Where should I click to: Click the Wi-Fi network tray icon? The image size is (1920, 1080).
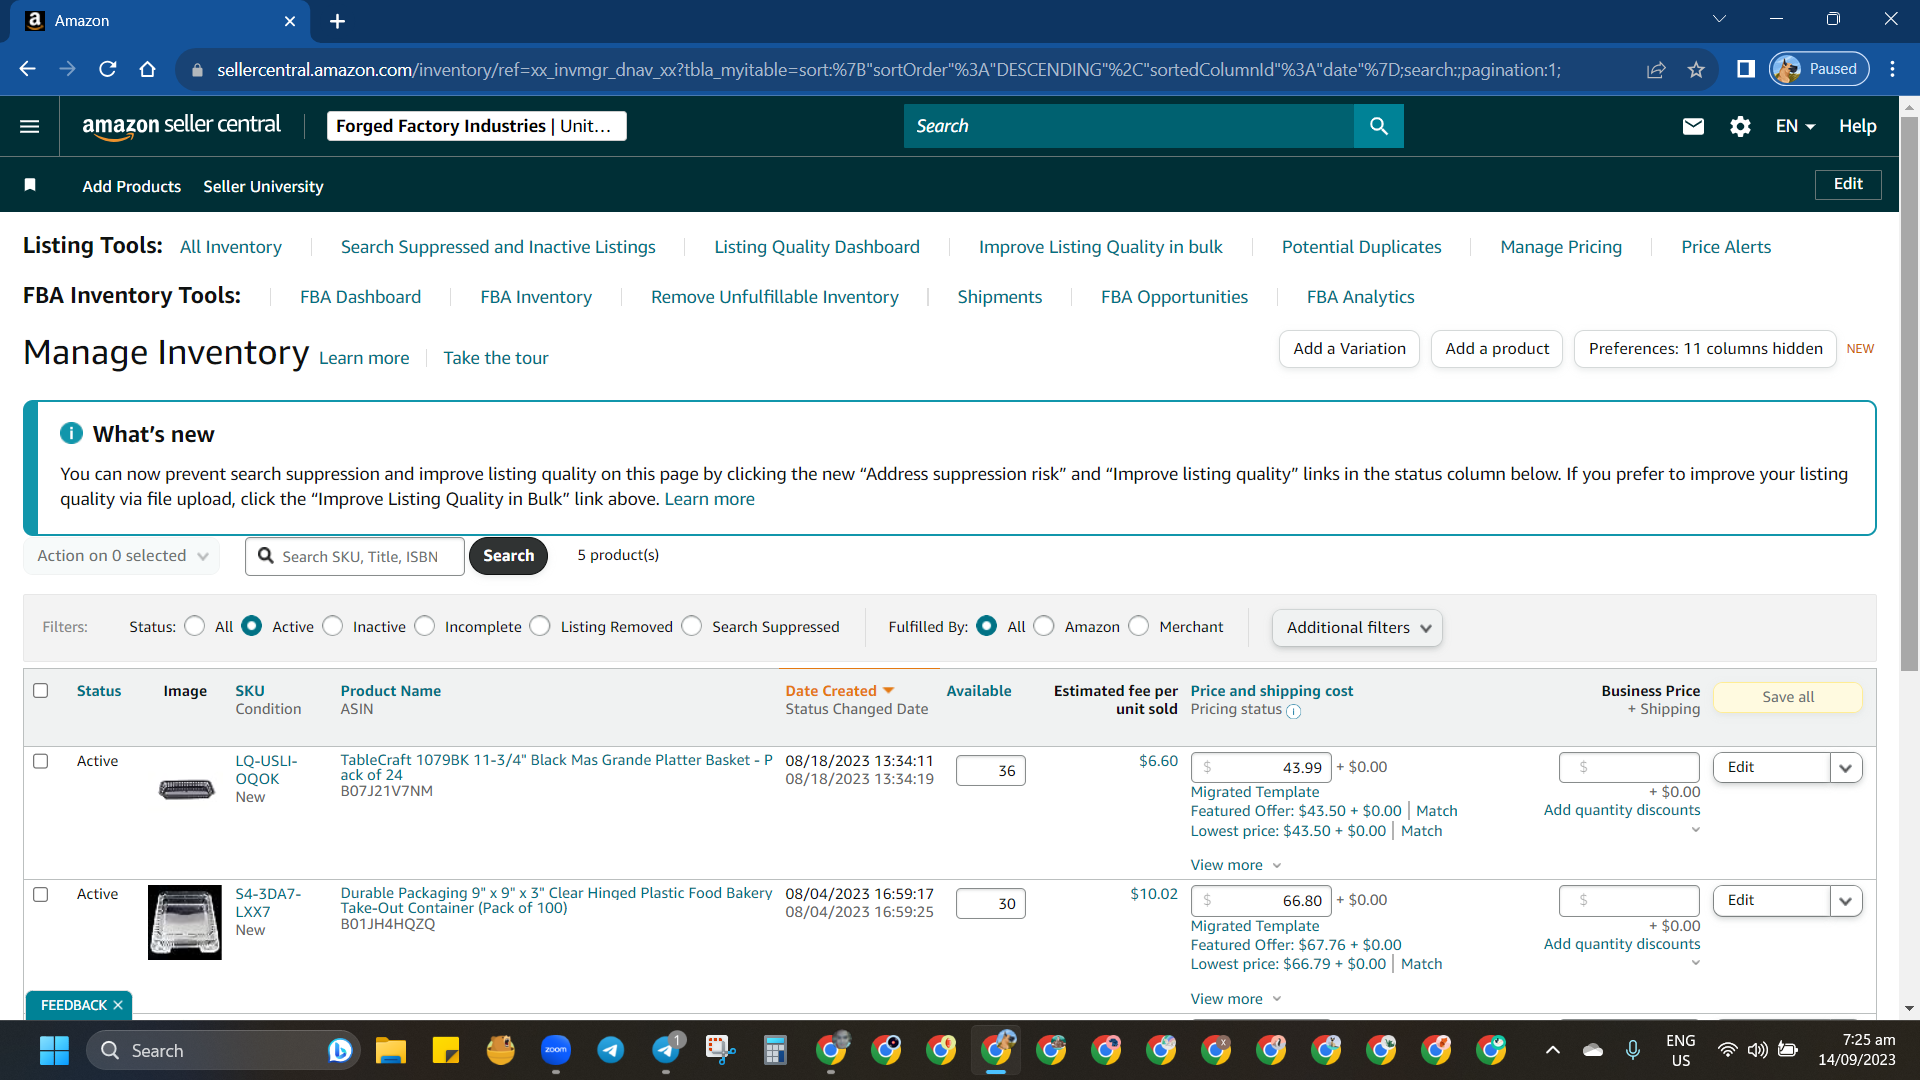1727,1050
